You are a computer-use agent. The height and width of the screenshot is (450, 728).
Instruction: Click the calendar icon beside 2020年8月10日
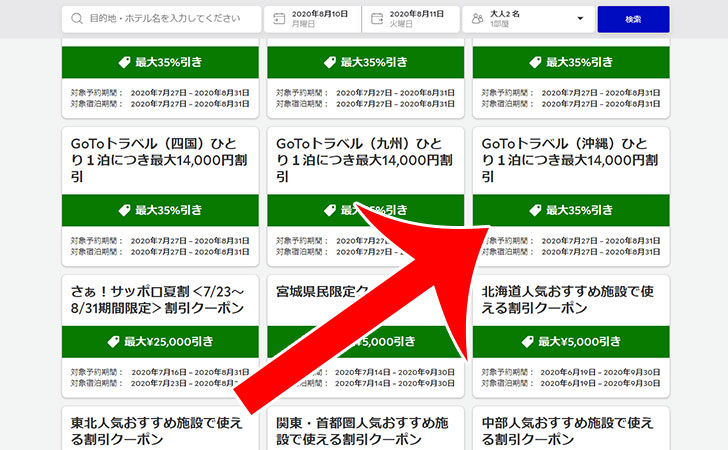(279, 19)
